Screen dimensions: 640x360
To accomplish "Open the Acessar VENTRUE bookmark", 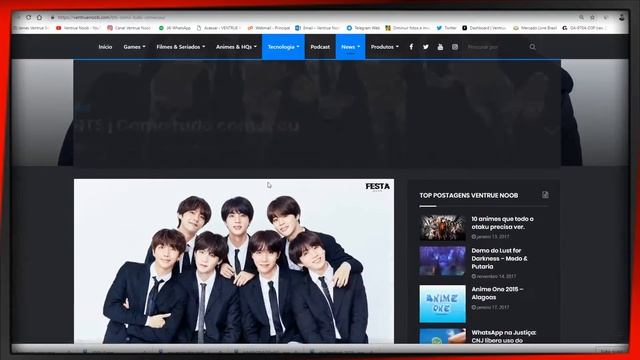I will pos(218,28).
